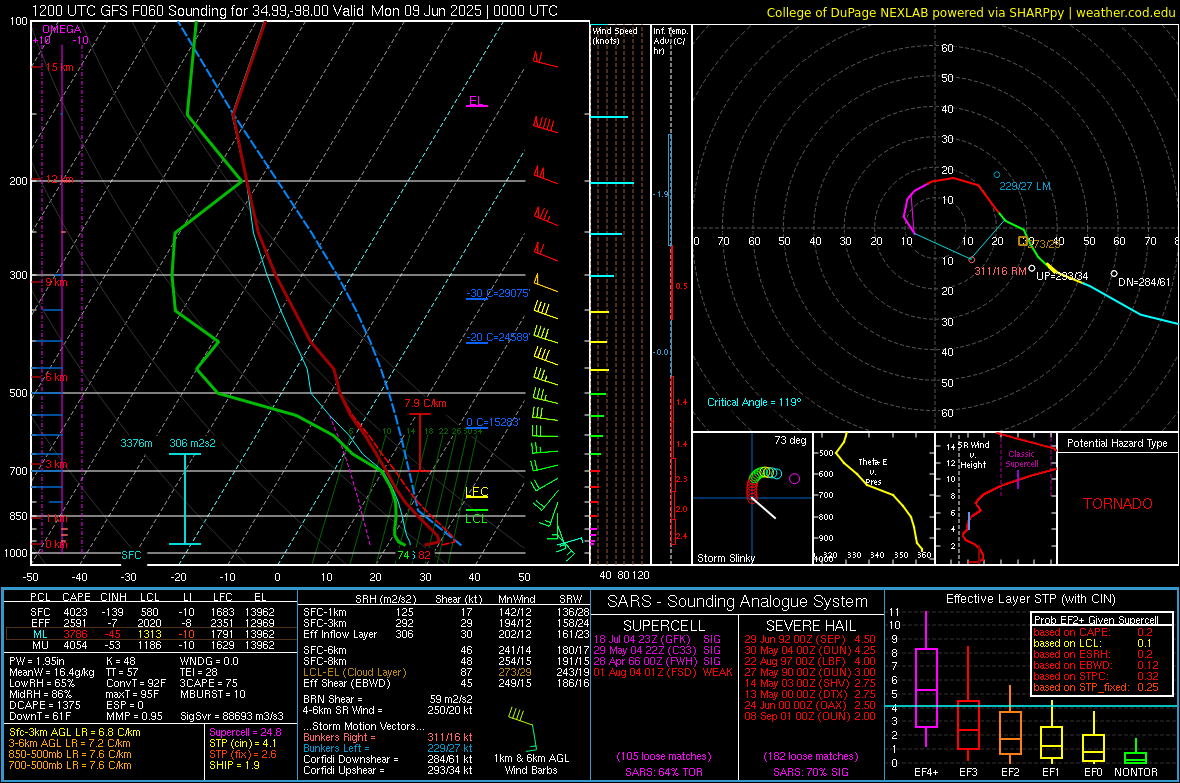
Task: Click the 7.9 C/km lapse rate label
Action: coord(425,404)
